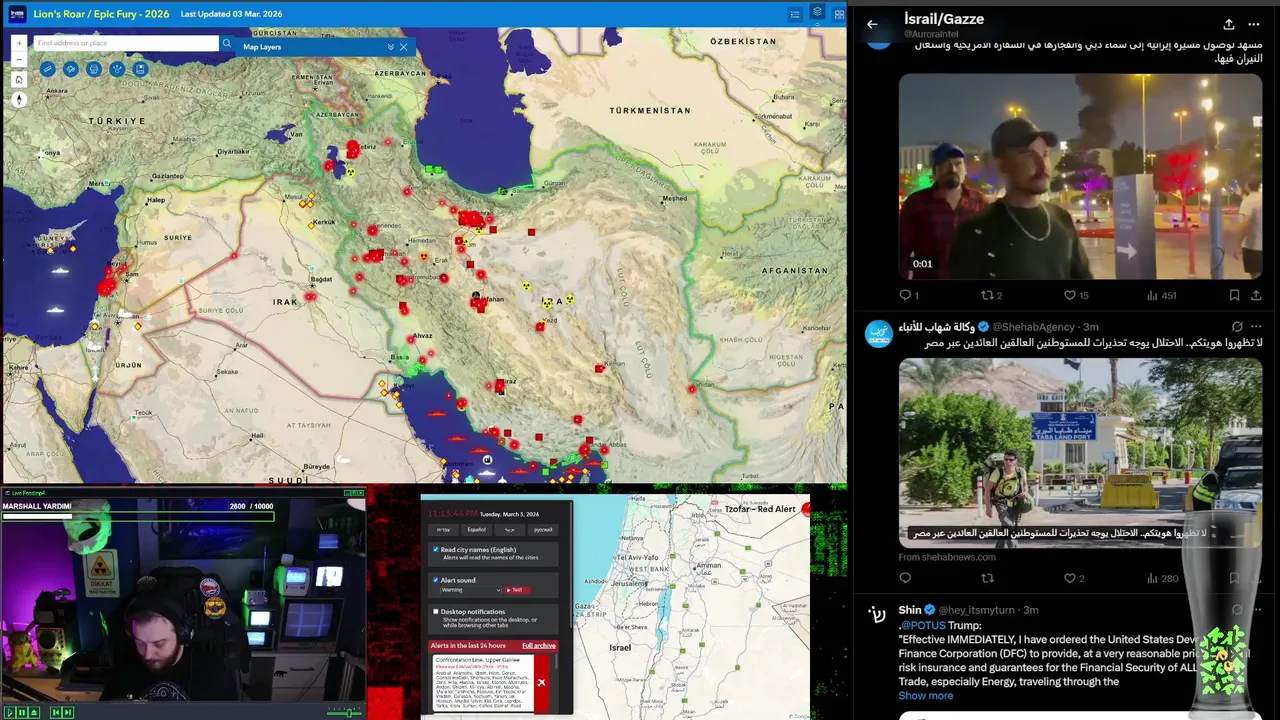The width and height of the screenshot is (1280, 720).
Task: Click the red aircraft alert icon
Action: [x=541, y=682]
